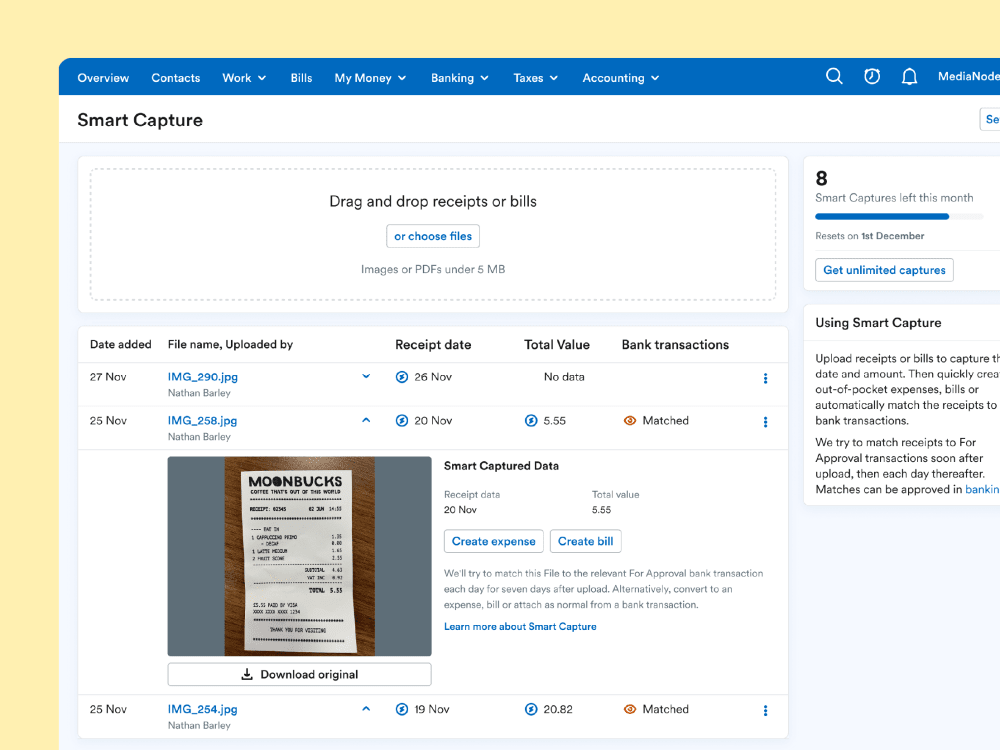The image size is (1000, 750).
Task: Click the Create expense button
Action: [x=493, y=541]
